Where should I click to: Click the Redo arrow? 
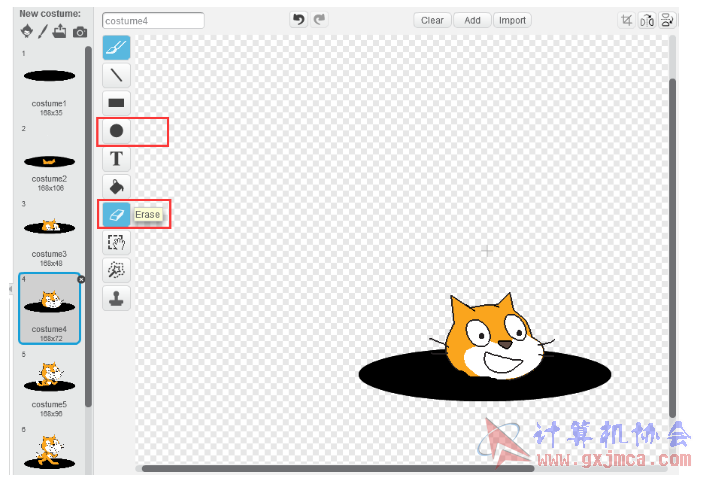(x=319, y=19)
